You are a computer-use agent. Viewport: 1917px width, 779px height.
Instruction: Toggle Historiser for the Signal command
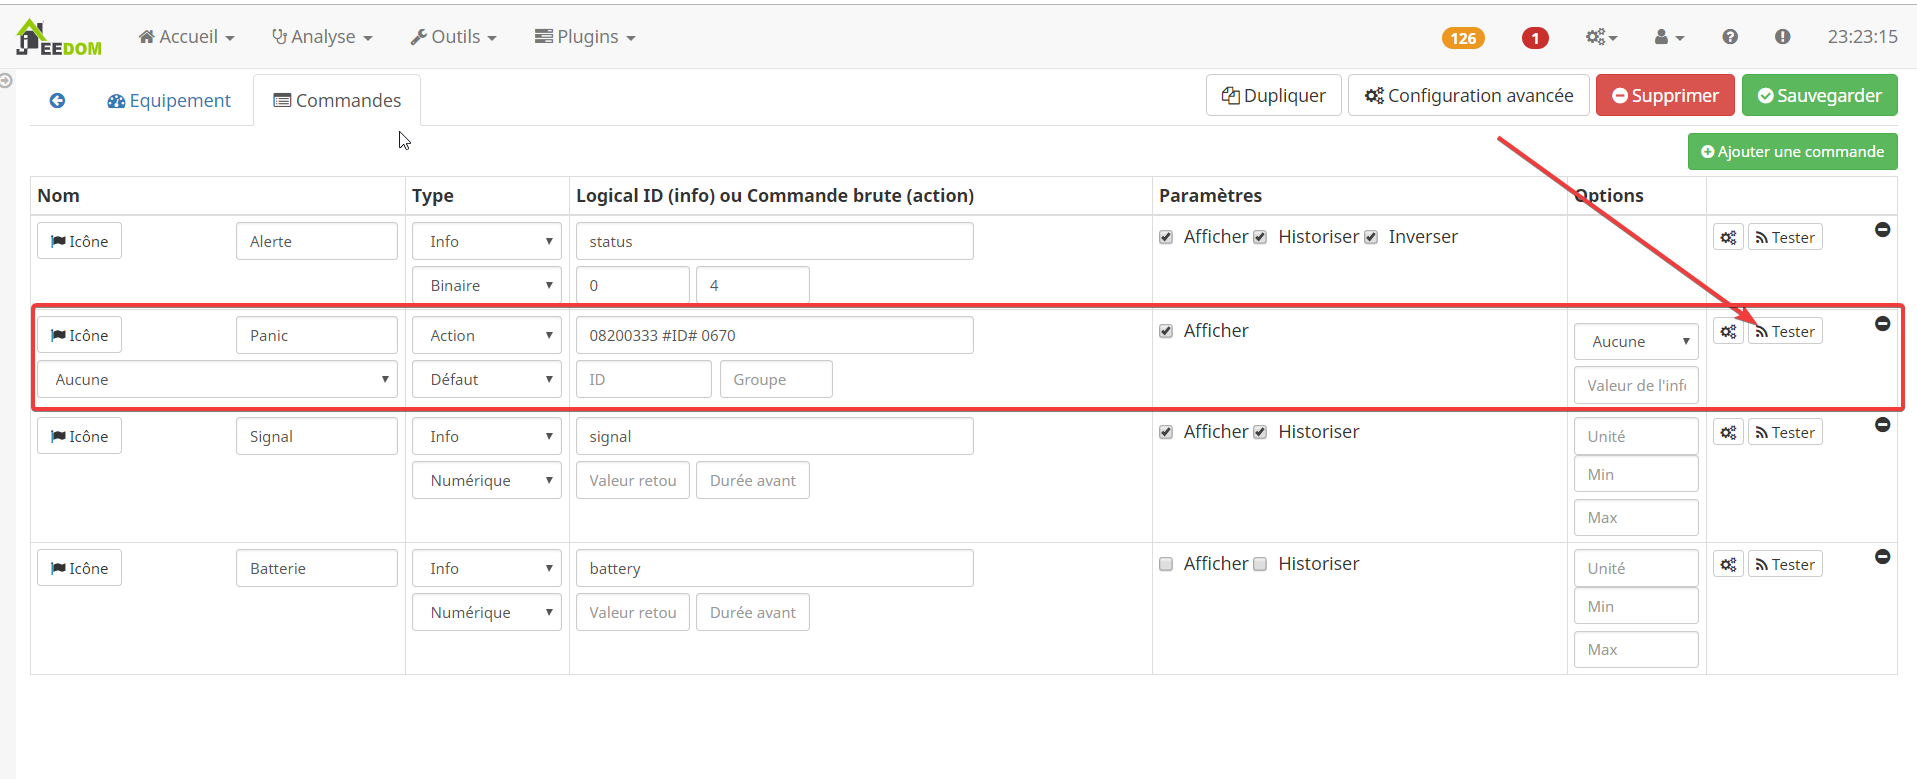click(x=1260, y=432)
